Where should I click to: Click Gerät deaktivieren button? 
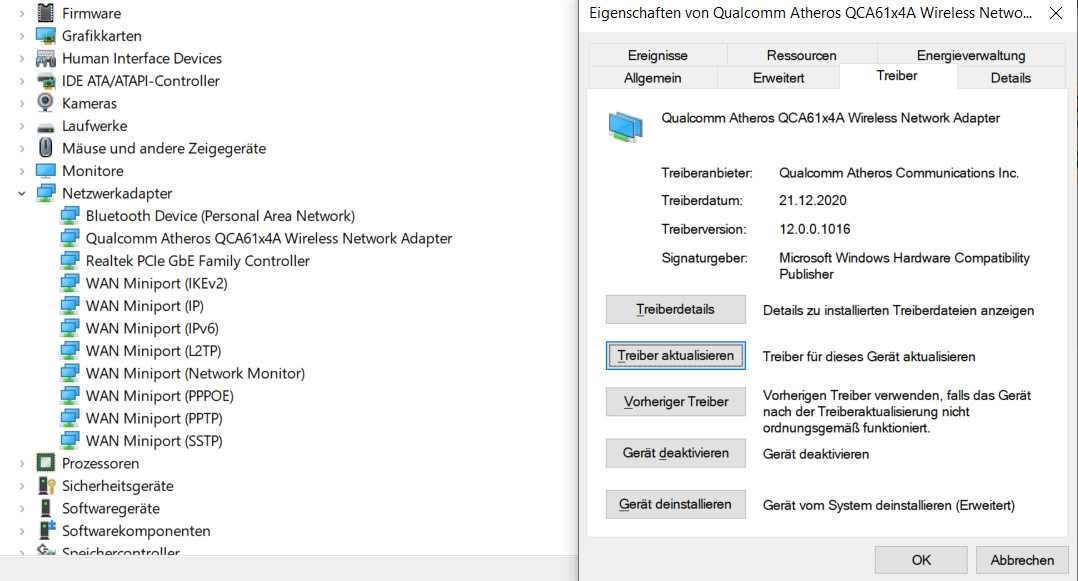pyautogui.click(x=675, y=453)
